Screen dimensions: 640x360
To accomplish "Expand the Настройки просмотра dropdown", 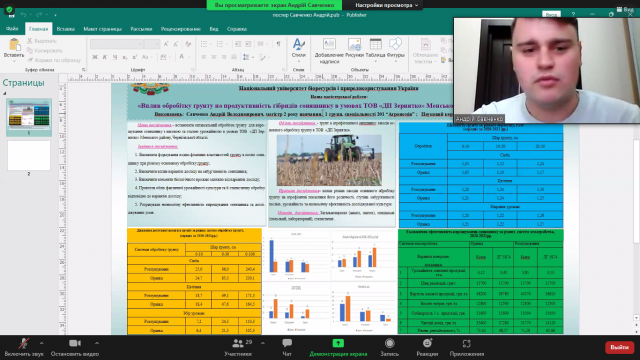I will [x=386, y=5].
